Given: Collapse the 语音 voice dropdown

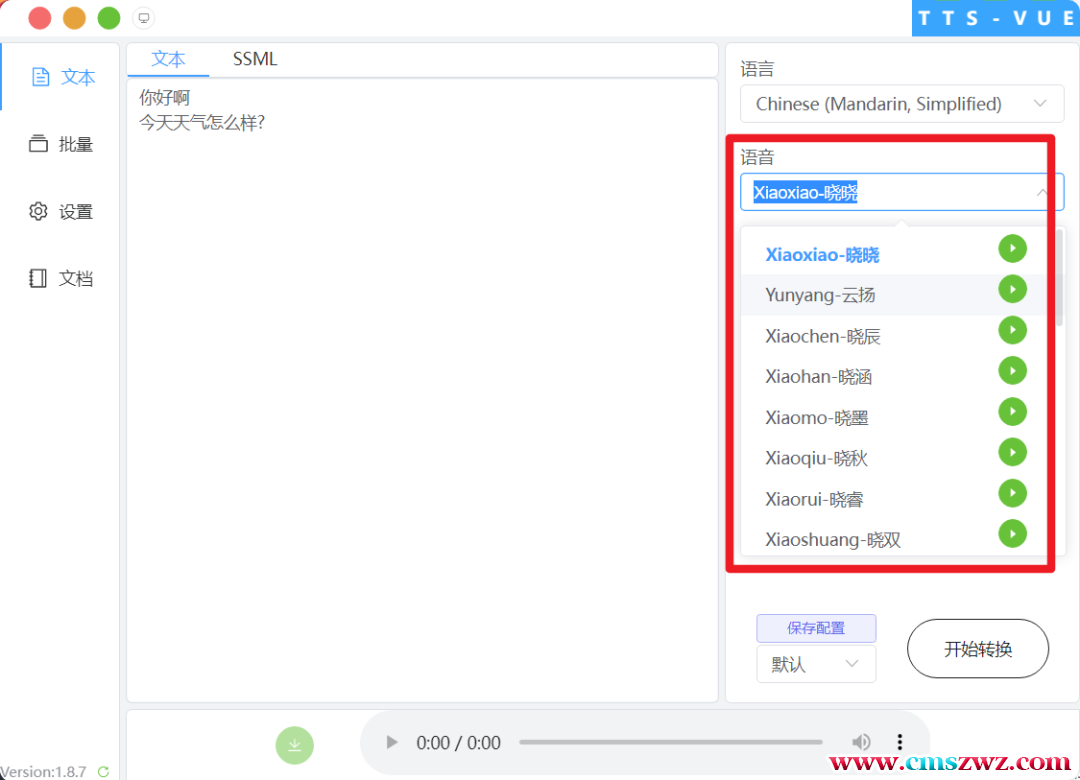Looking at the screenshot, I should 1041,192.
